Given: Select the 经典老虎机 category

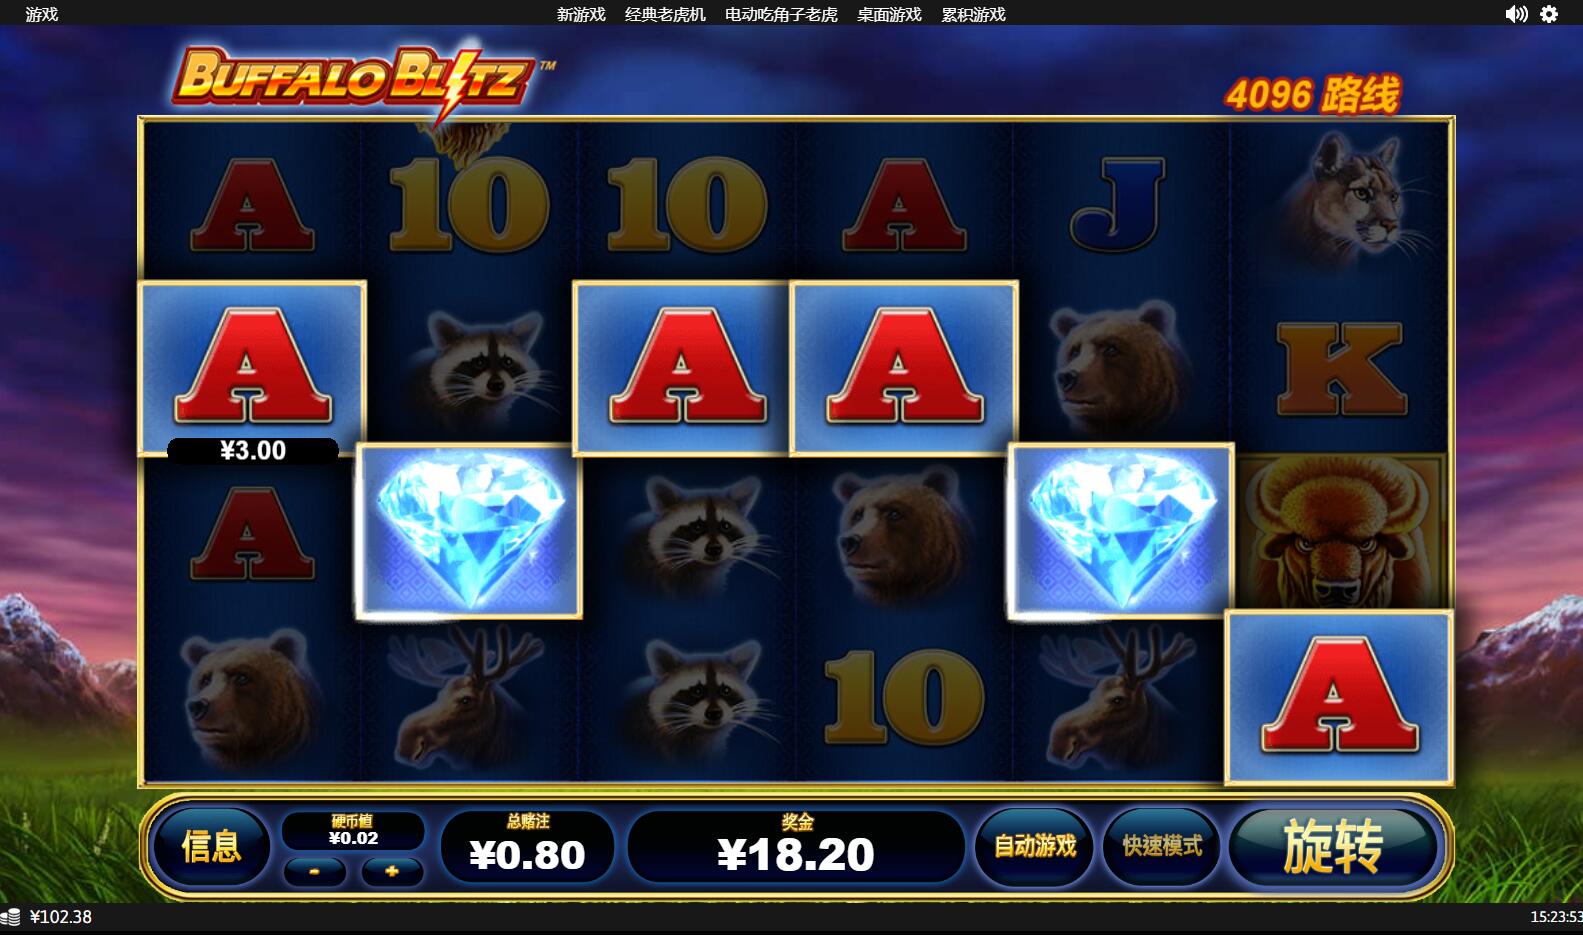Looking at the screenshot, I should [665, 14].
